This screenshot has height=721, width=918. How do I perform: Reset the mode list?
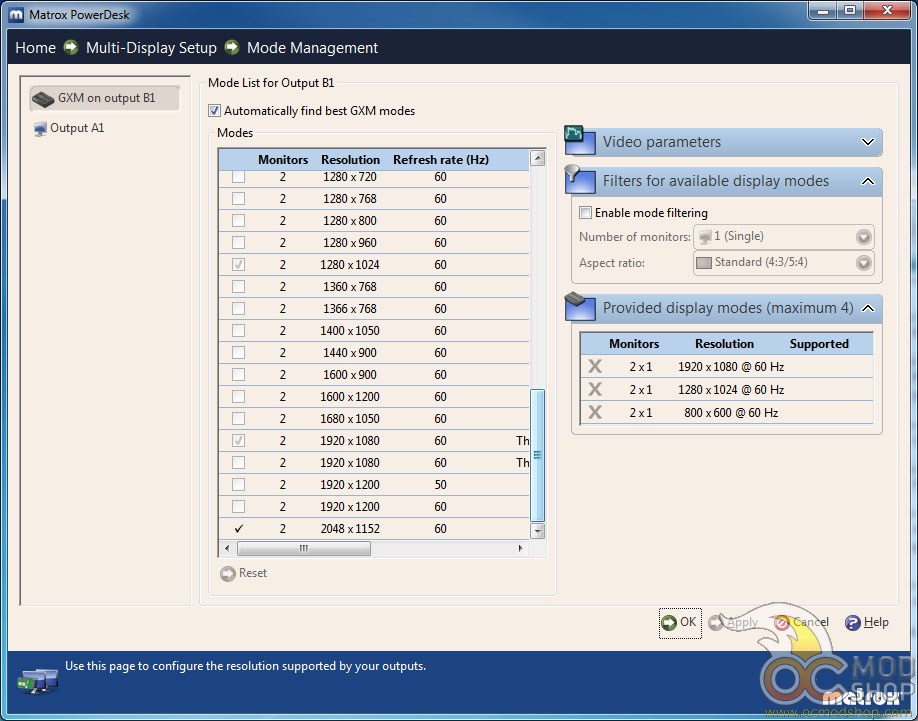[244, 574]
